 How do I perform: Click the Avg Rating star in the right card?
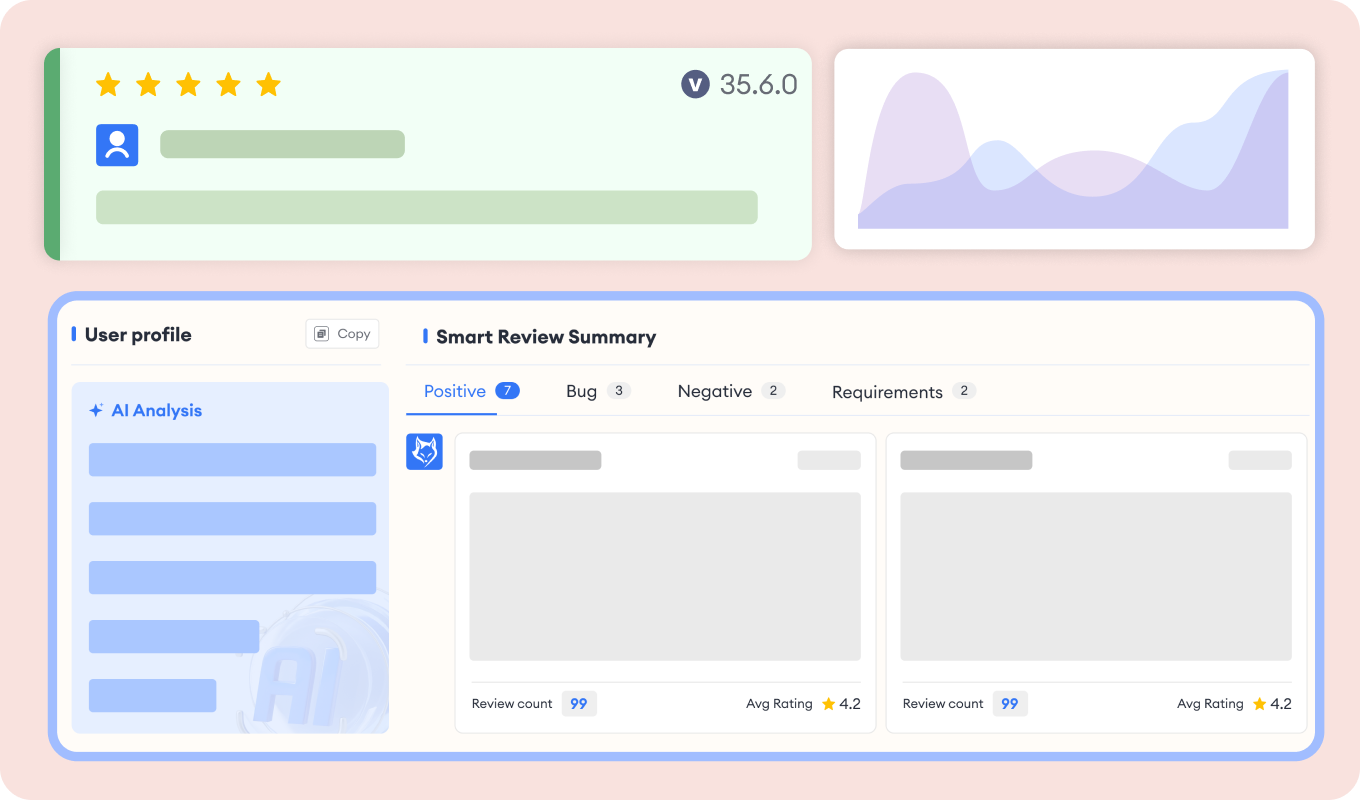coord(1259,704)
